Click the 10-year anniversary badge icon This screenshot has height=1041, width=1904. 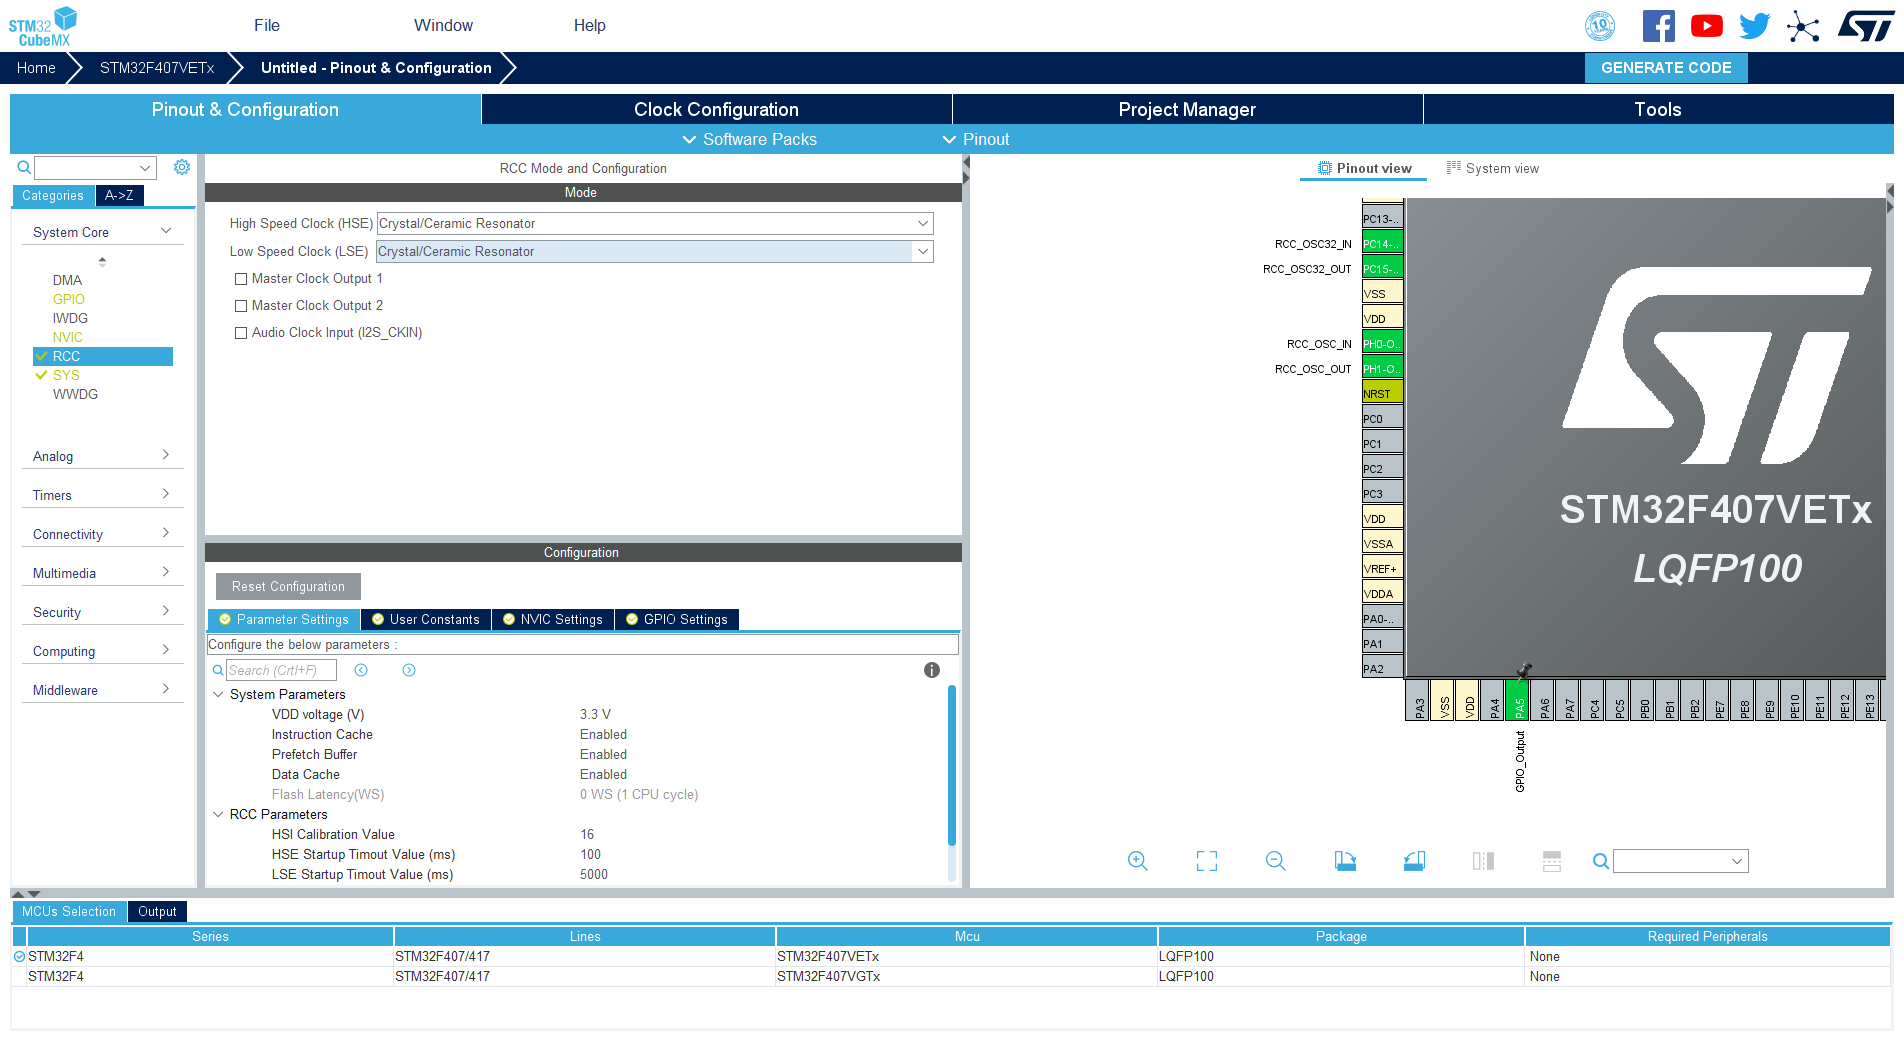[x=1600, y=26]
